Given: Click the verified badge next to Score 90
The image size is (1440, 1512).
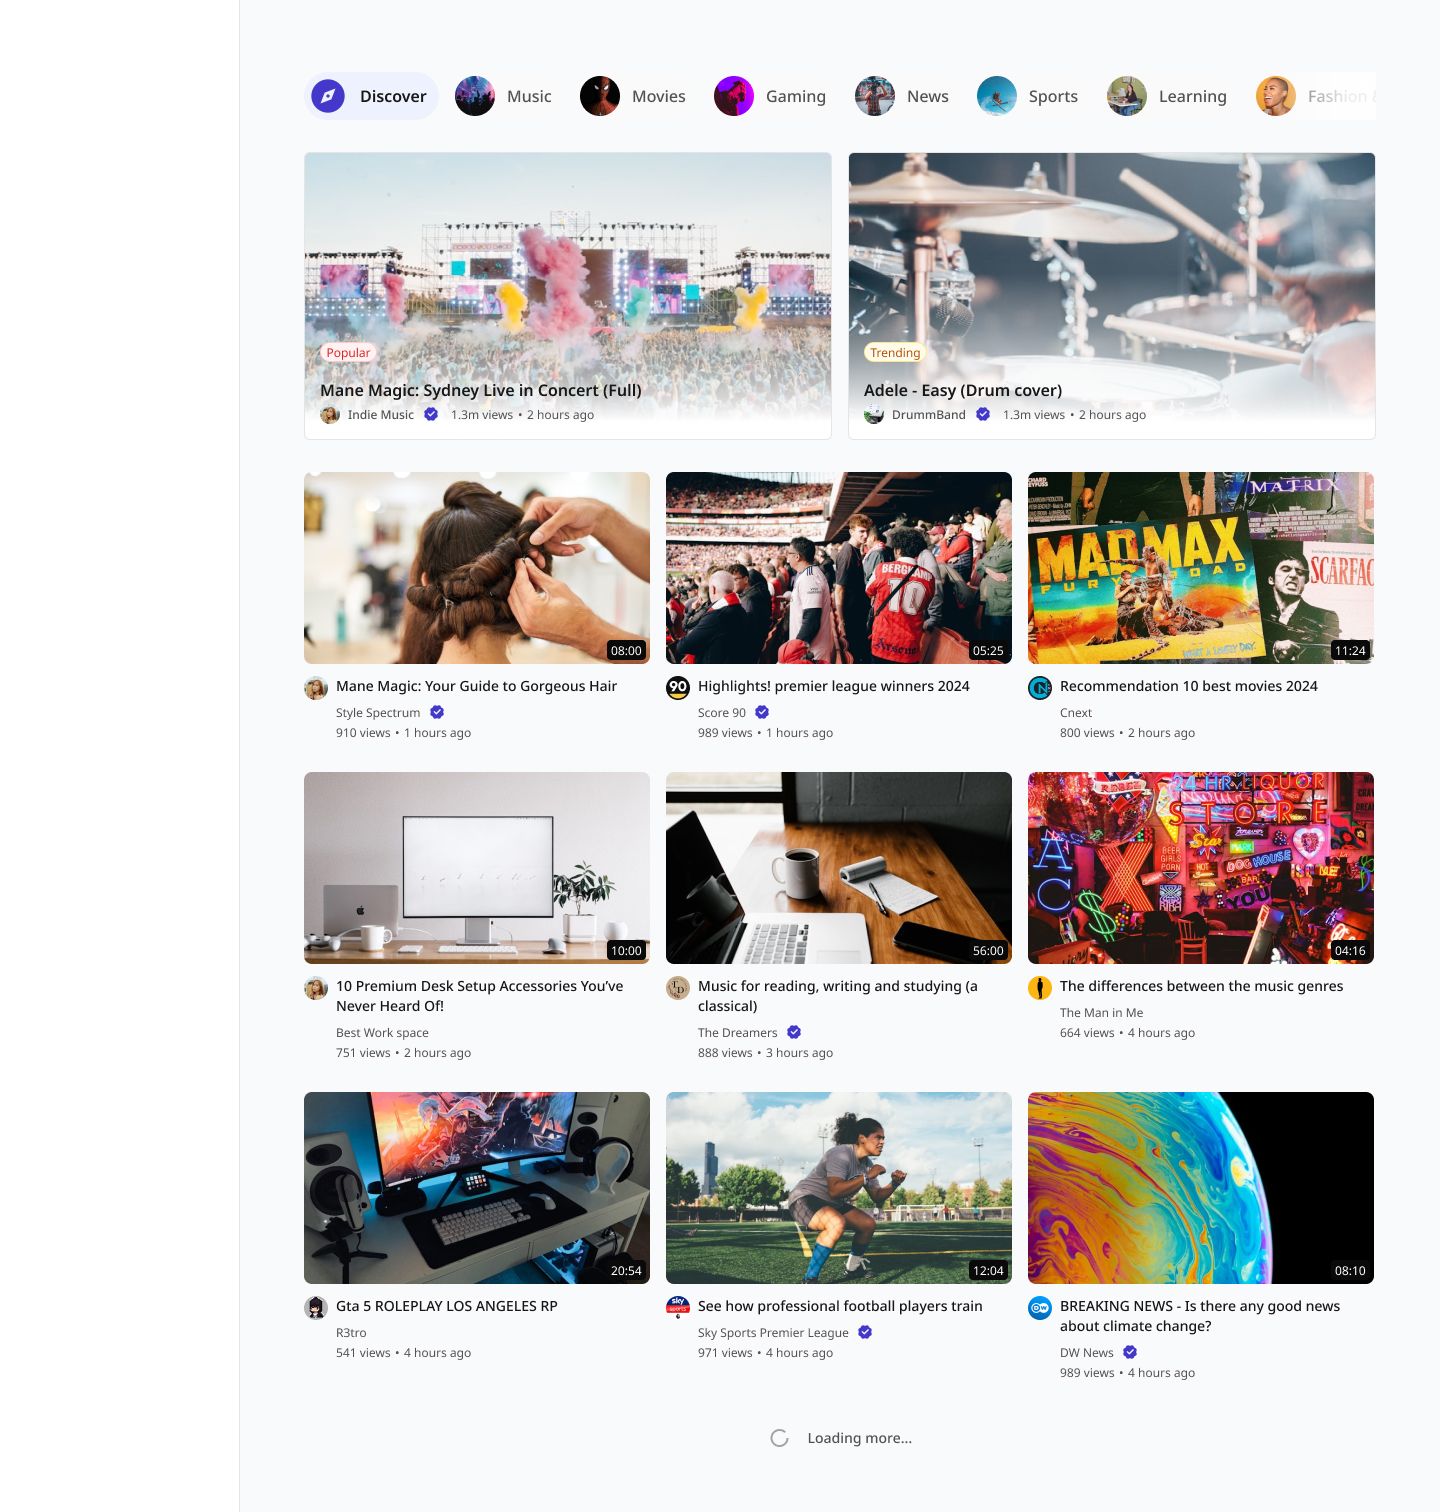Looking at the screenshot, I should 762,712.
